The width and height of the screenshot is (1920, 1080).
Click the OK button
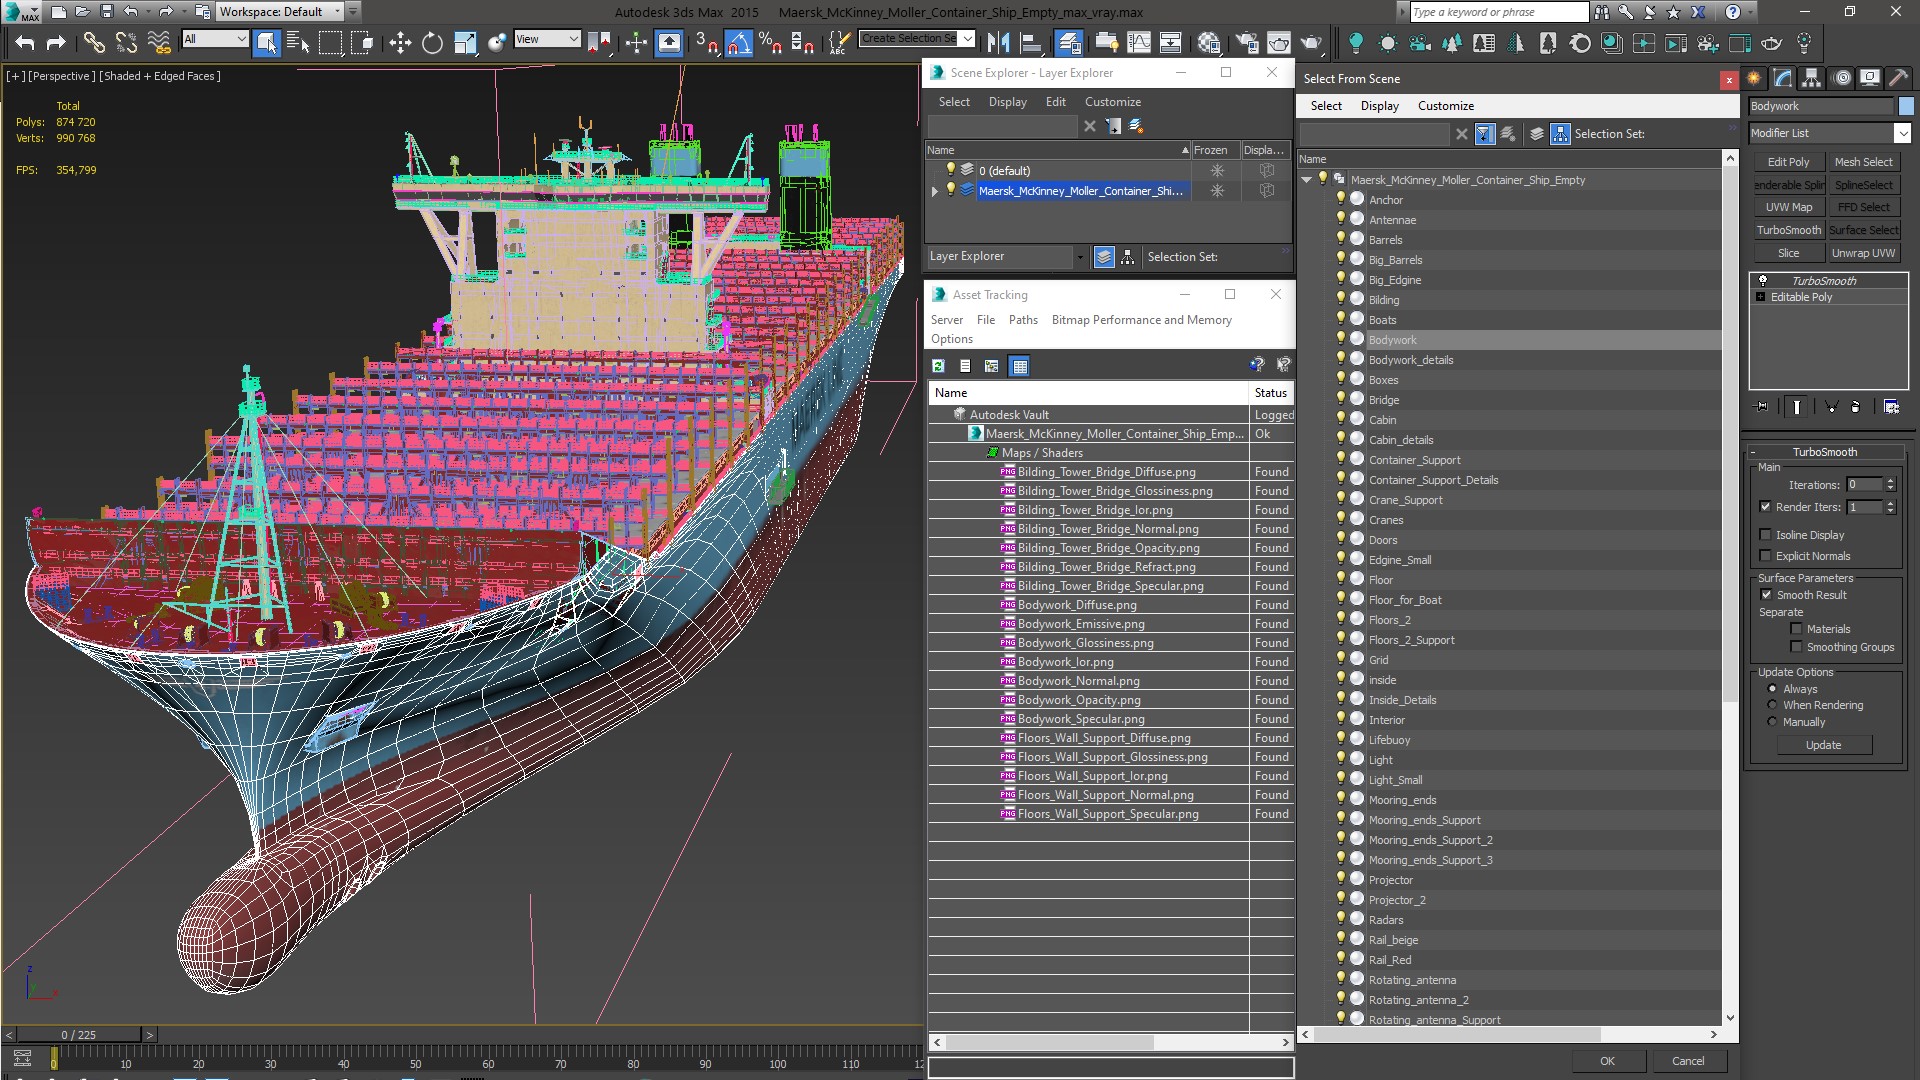pyautogui.click(x=1607, y=1061)
